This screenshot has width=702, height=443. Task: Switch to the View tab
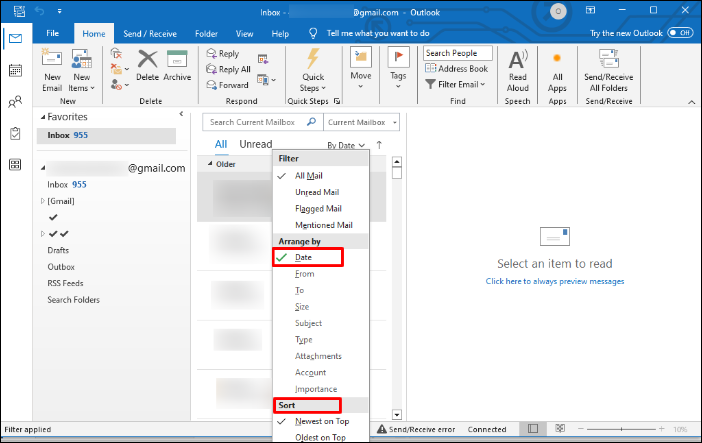pos(244,34)
